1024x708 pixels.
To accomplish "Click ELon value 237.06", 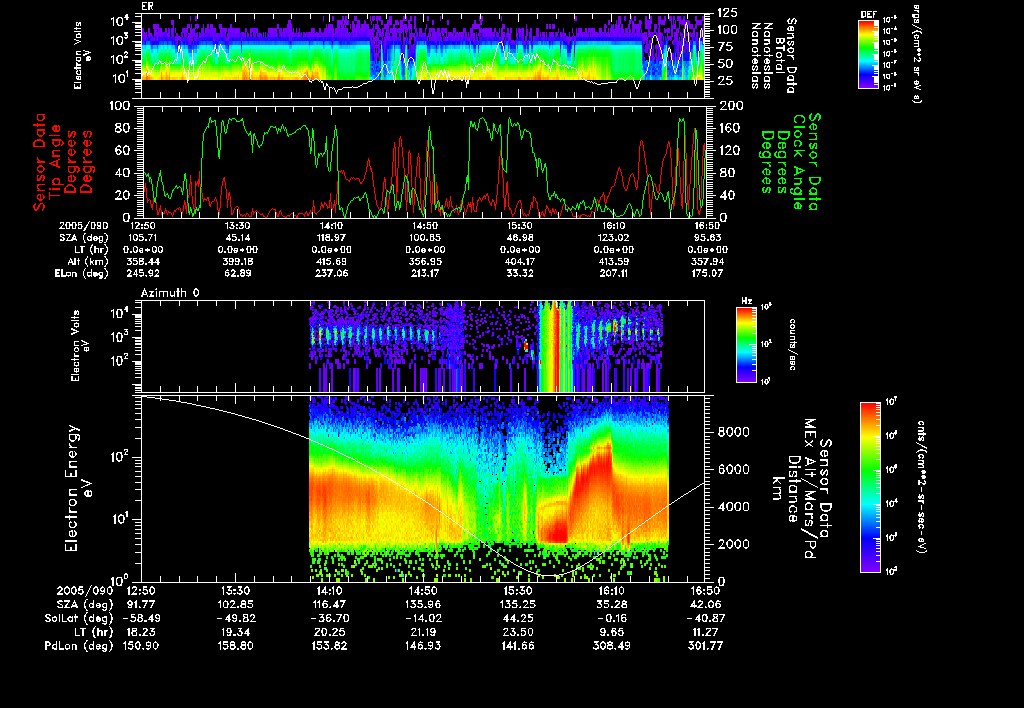I will click(x=332, y=274).
